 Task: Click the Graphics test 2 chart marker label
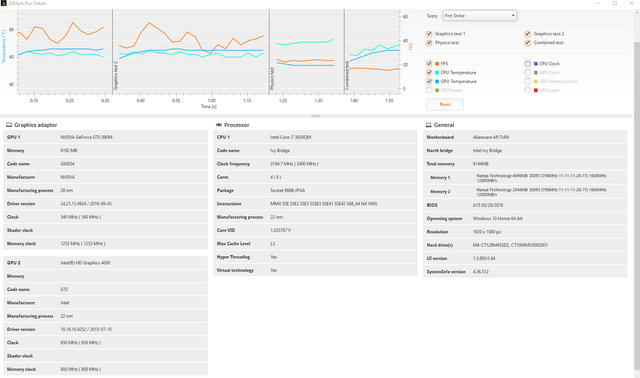click(116, 76)
